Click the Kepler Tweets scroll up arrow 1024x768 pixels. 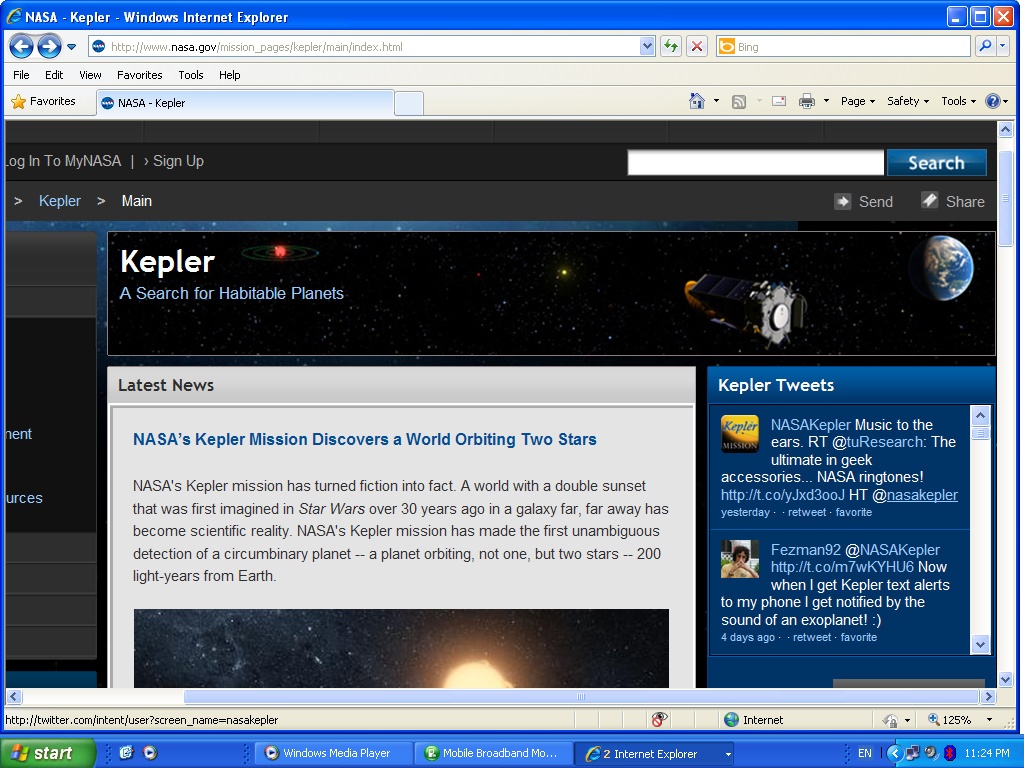pos(980,415)
